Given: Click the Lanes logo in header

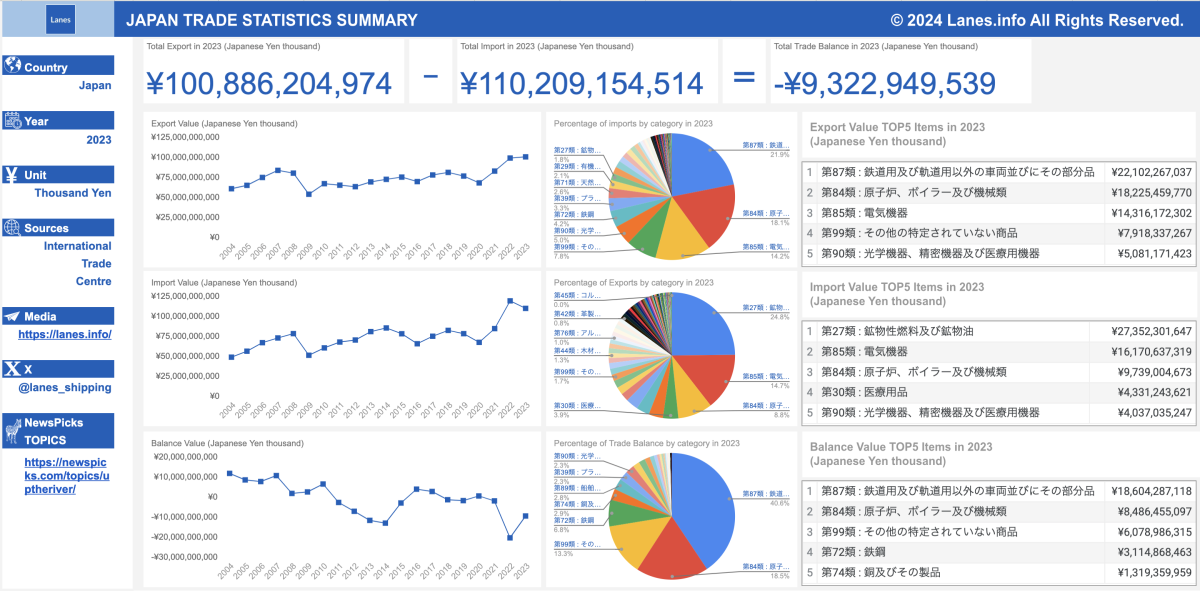Looking at the screenshot, I should (61, 19).
